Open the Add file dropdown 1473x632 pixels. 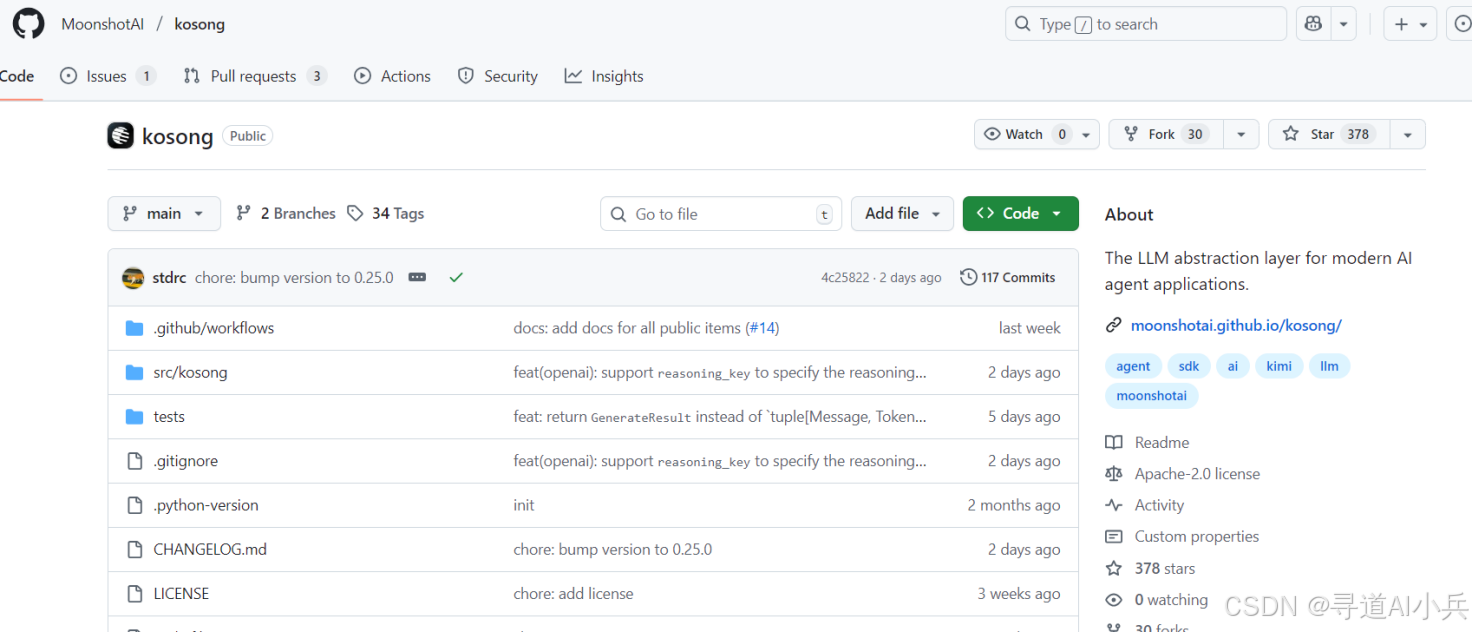(902, 213)
